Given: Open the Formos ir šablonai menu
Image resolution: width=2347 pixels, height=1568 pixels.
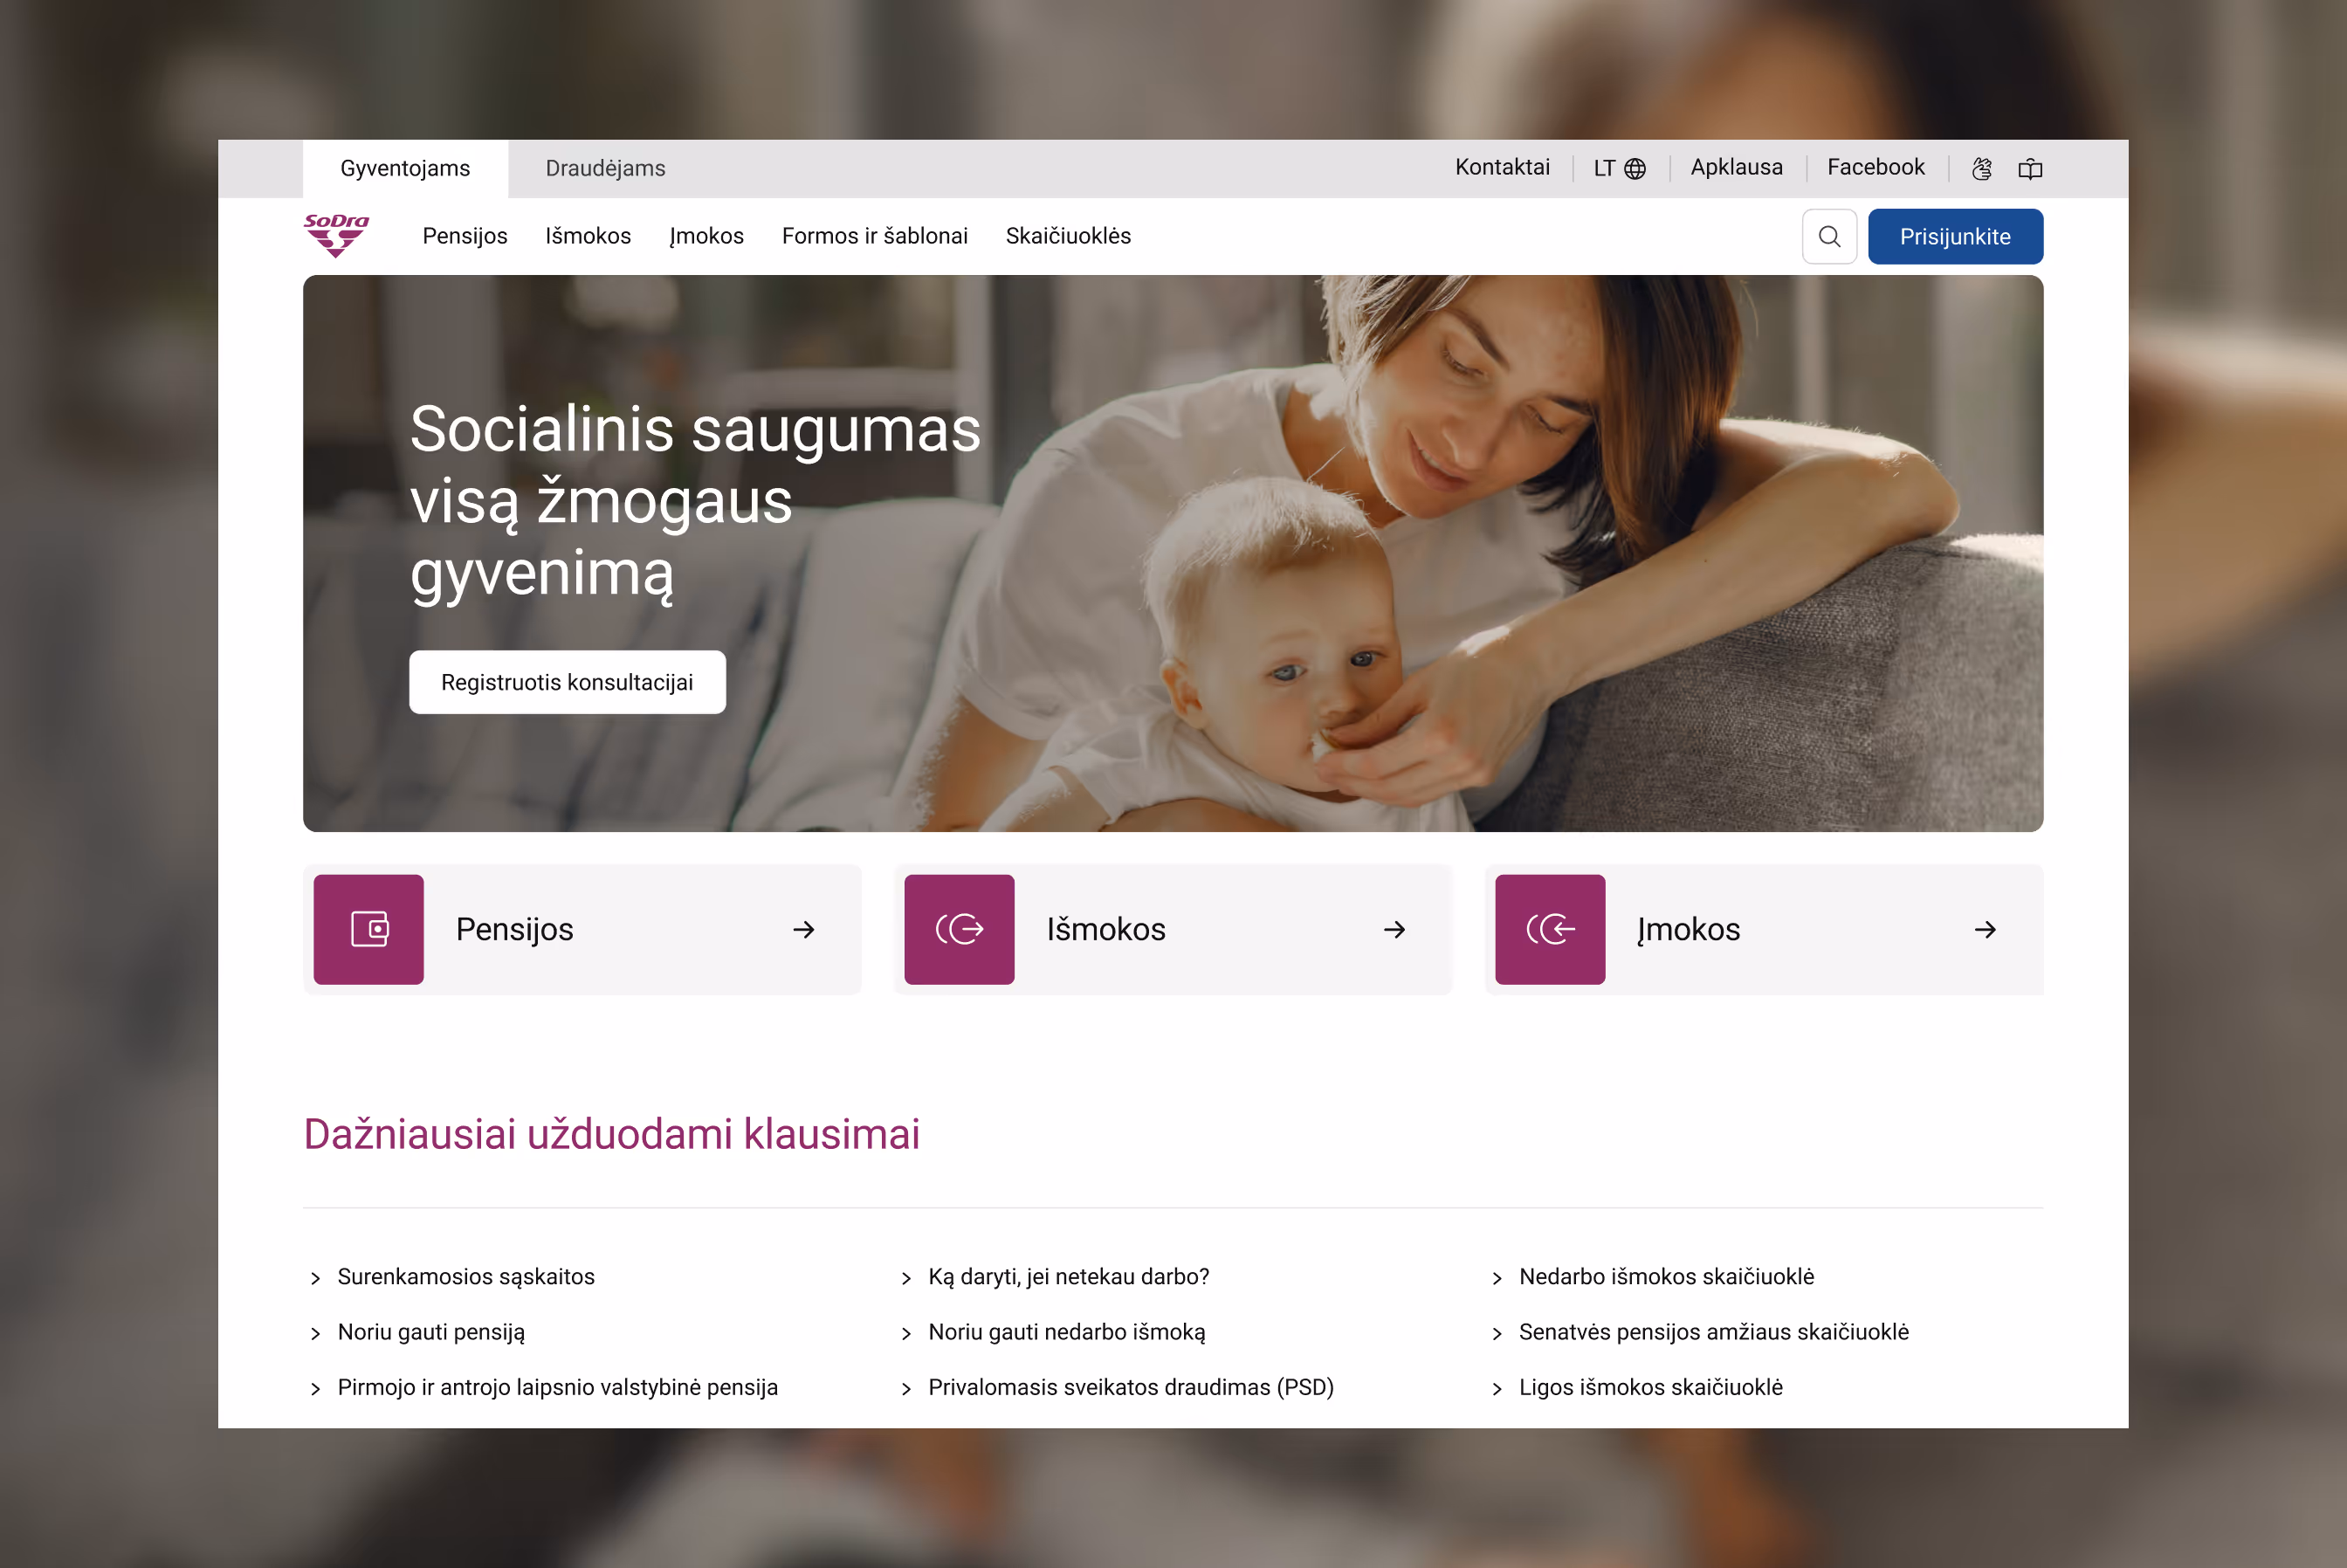Looking at the screenshot, I should click(875, 236).
